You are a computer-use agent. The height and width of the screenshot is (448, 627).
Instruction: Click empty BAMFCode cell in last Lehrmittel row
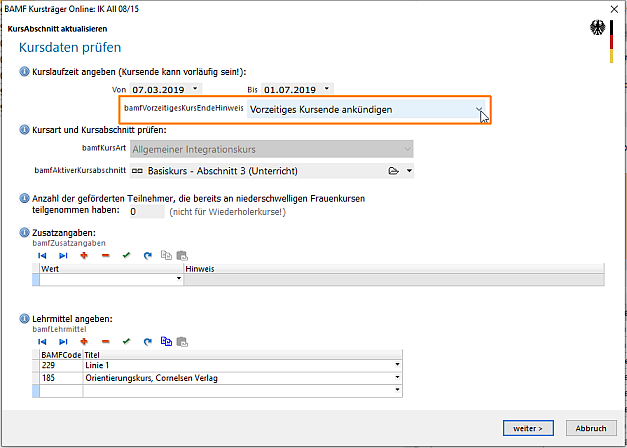pos(61,390)
